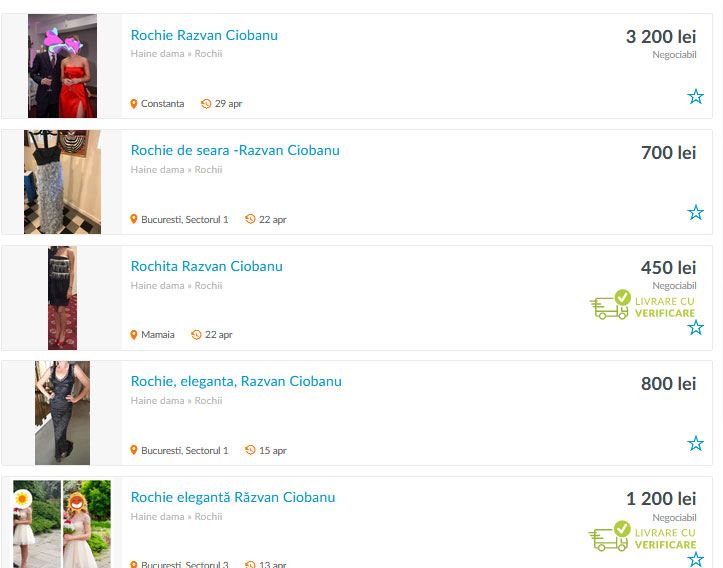This screenshot has height=568, width=723.
Task: Click the Livrare cu Verificare badge for 1 200 lei listing
Action: [x=642, y=536]
